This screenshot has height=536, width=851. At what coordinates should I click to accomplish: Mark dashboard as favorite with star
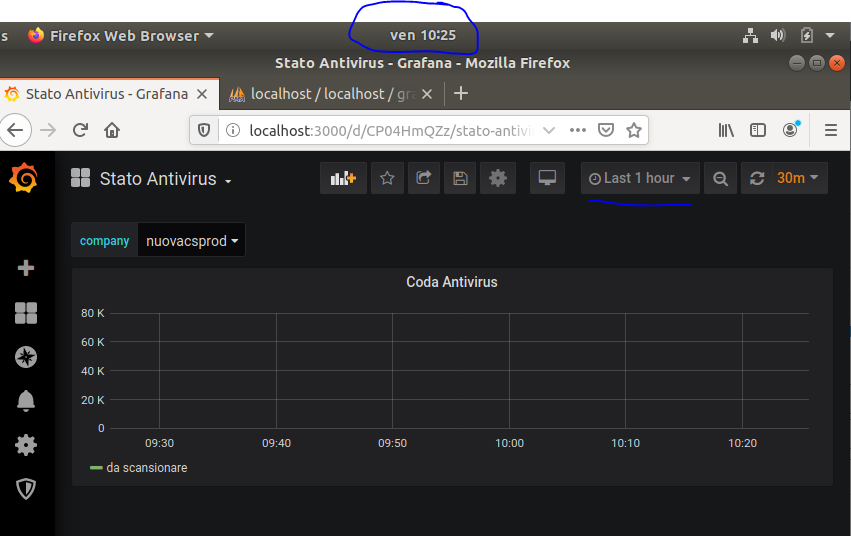387,178
